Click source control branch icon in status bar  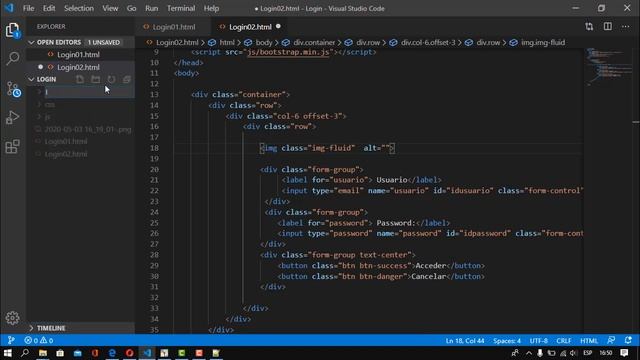pos(11,340)
